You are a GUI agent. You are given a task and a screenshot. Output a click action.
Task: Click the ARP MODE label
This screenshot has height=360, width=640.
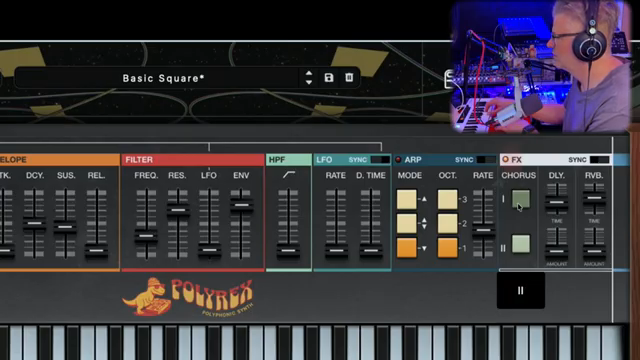point(410,175)
